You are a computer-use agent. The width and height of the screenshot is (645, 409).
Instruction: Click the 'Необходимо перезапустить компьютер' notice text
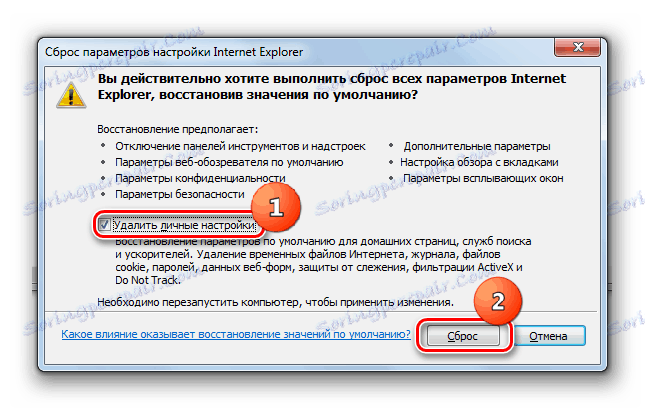click(x=275, y=302)
